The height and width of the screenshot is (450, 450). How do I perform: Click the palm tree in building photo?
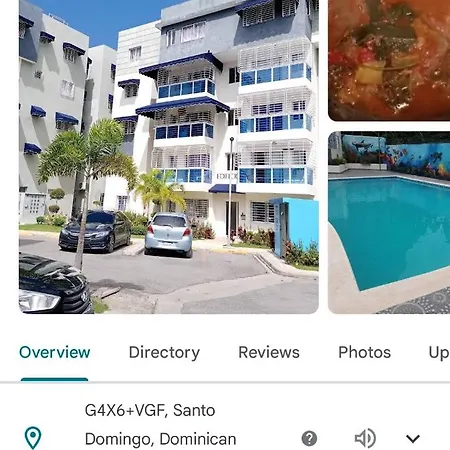[x=85, y=187]
